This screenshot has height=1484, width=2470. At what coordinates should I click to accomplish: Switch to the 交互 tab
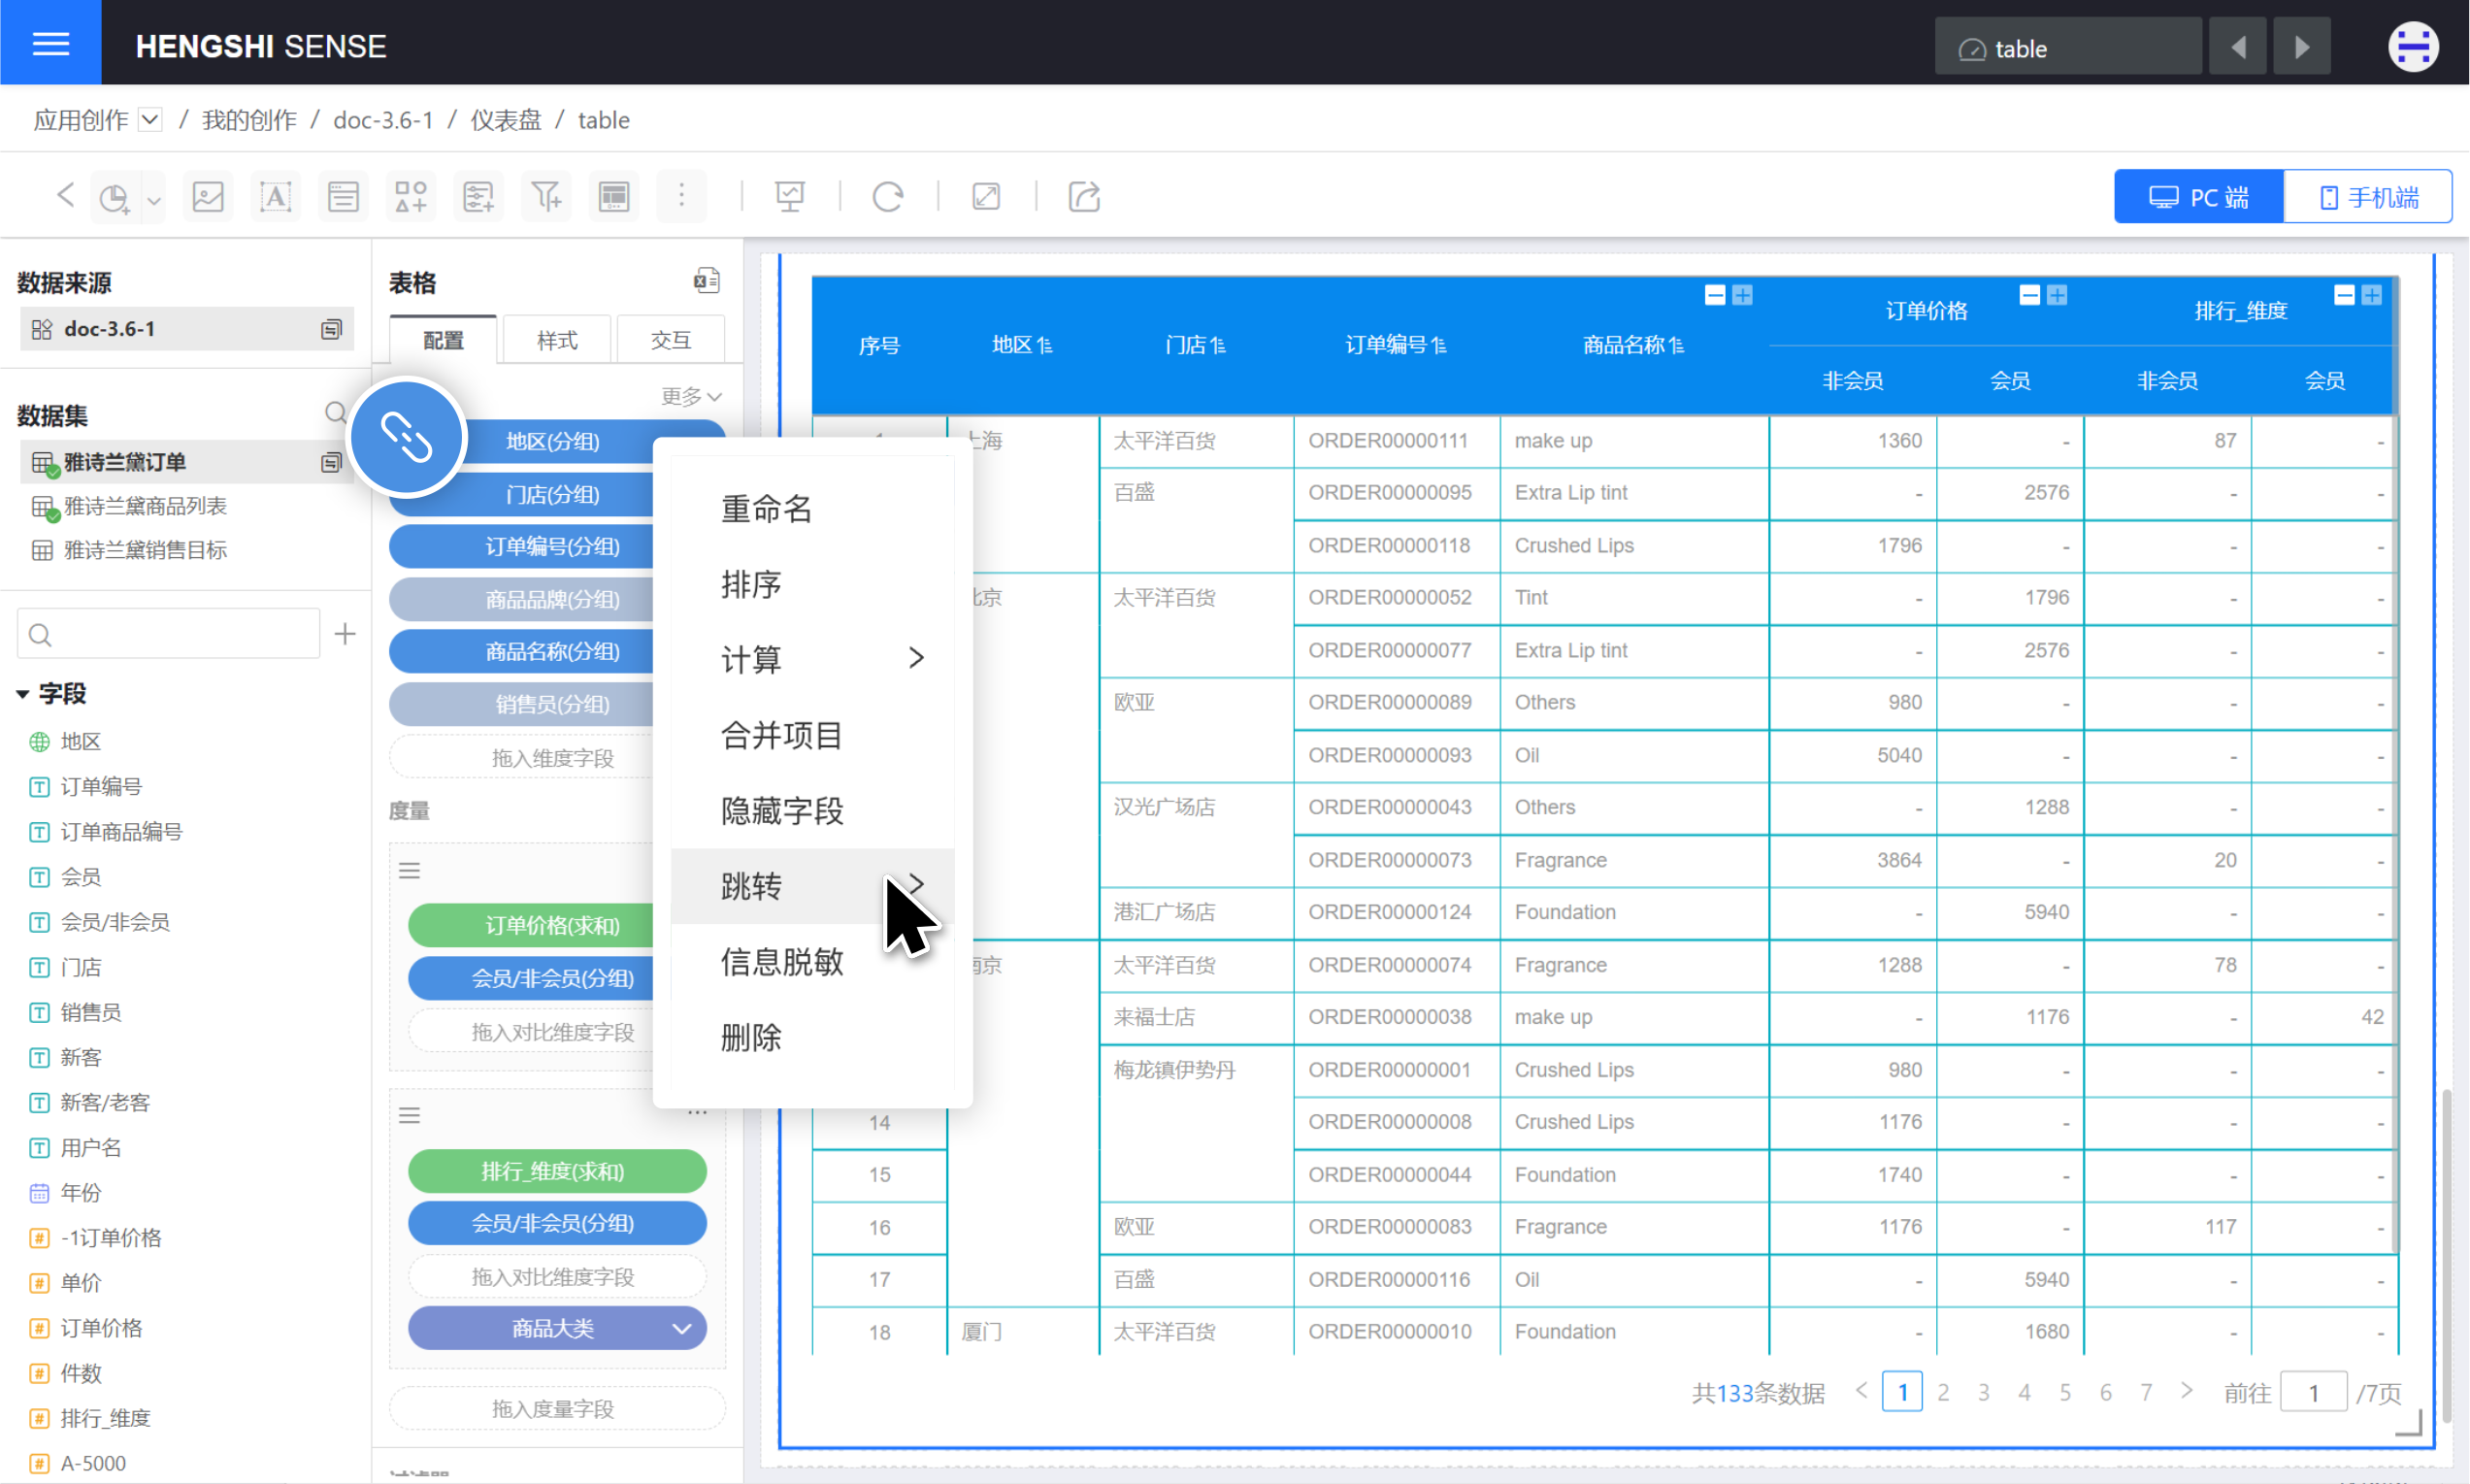pos(671,340)
